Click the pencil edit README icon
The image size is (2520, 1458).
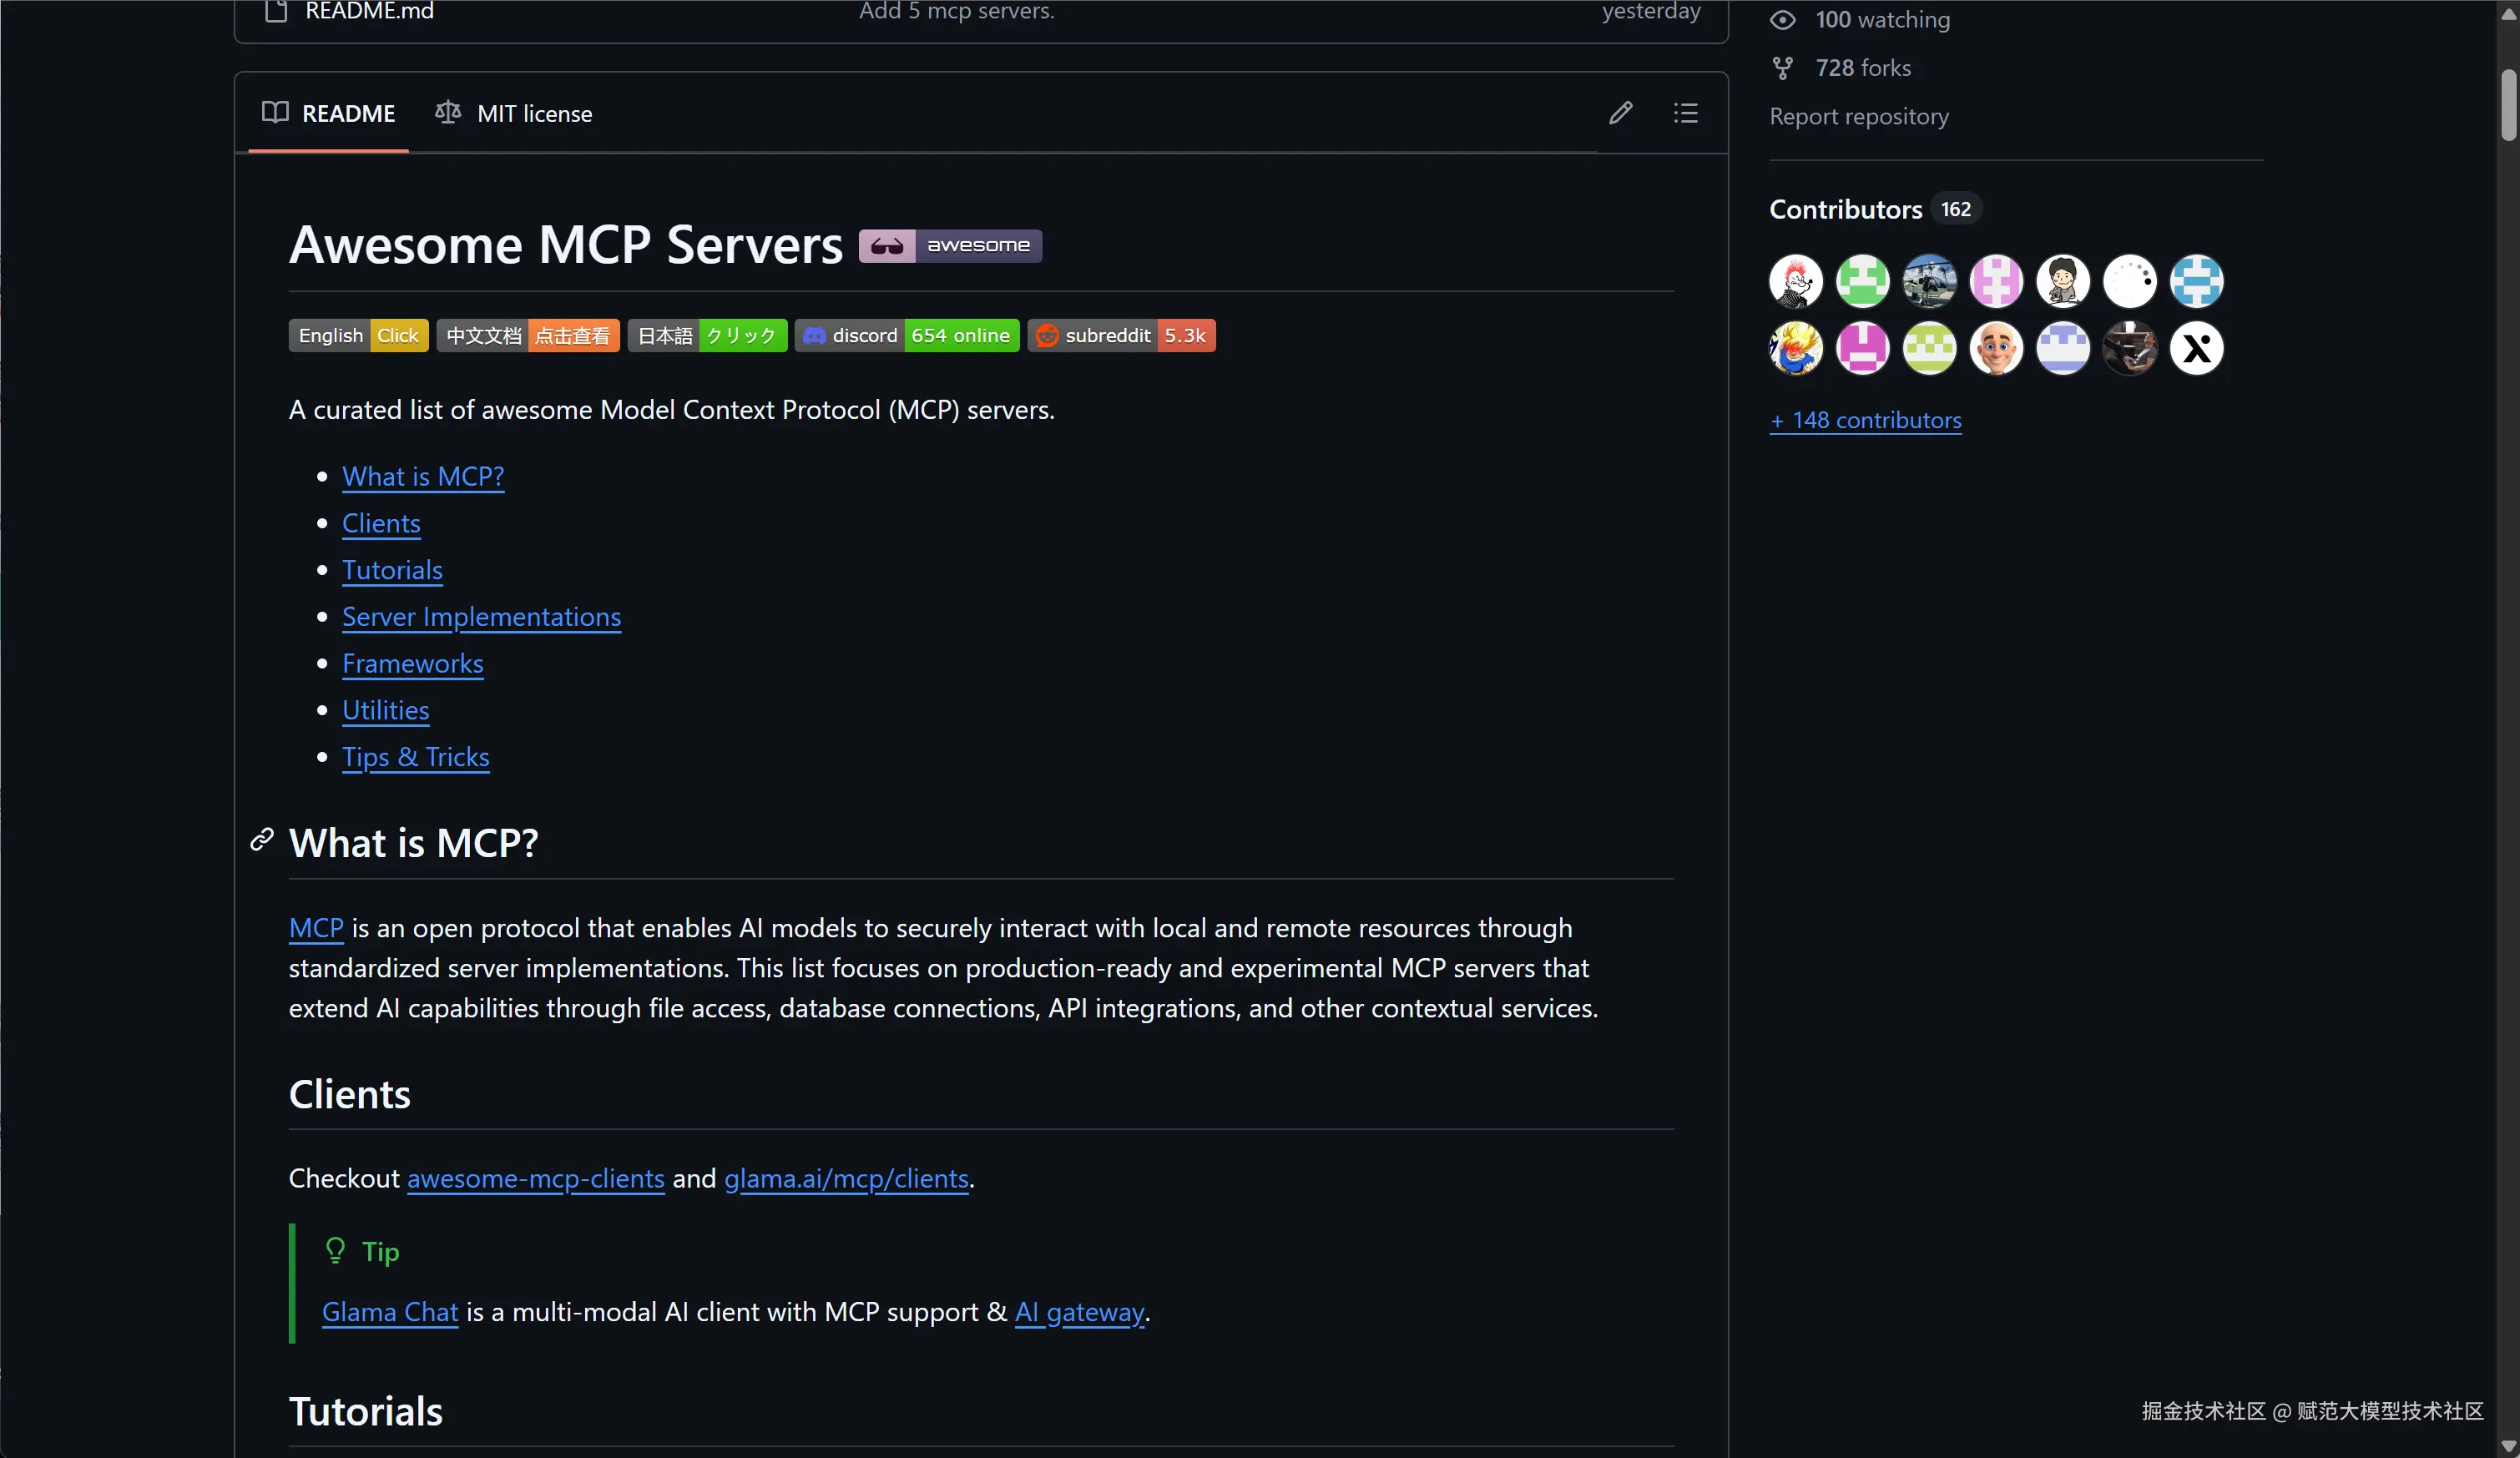pyautogui.click(x=1620, y=113)
